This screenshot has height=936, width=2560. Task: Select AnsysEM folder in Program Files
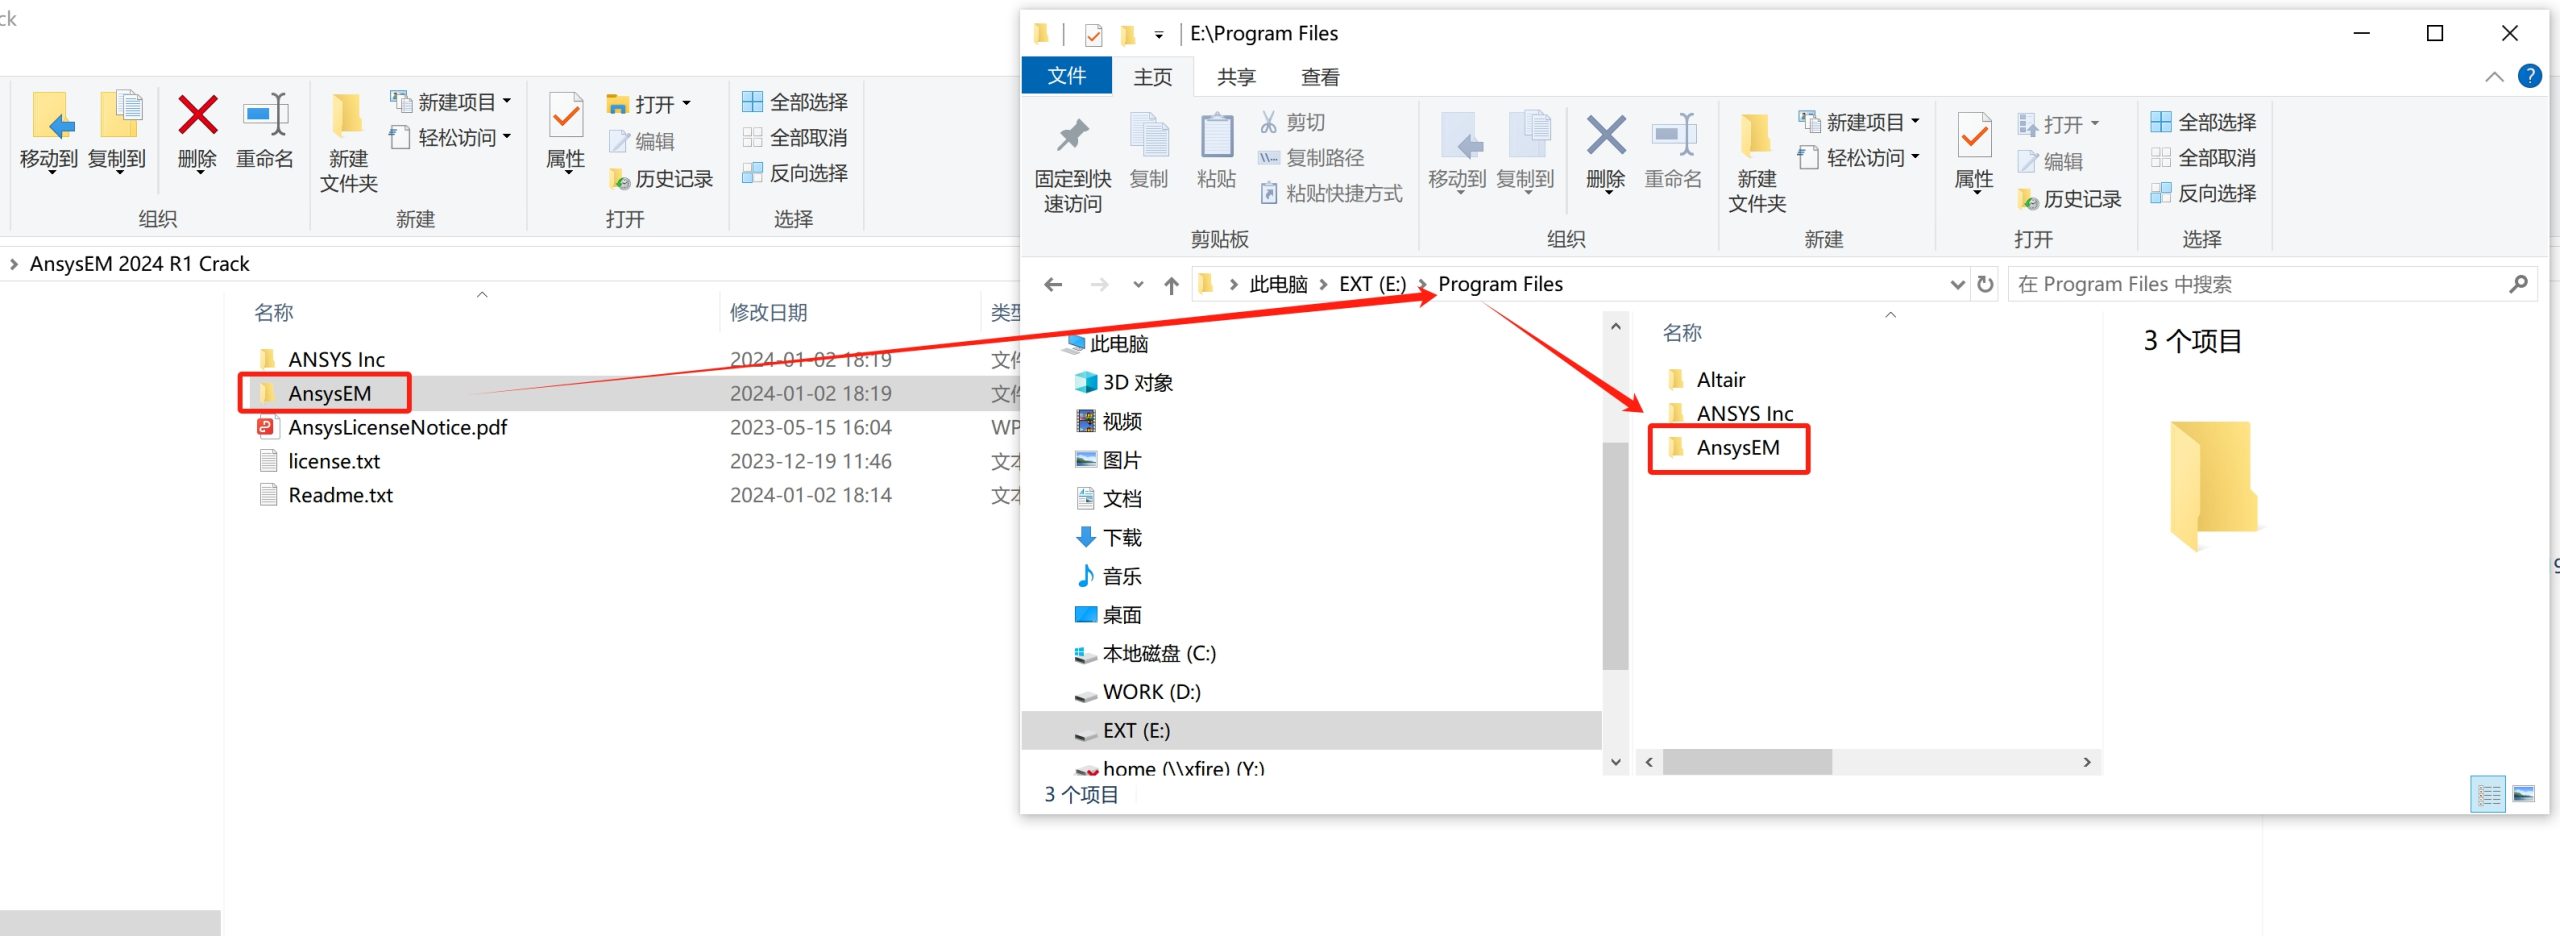(x=1737, y=447)
